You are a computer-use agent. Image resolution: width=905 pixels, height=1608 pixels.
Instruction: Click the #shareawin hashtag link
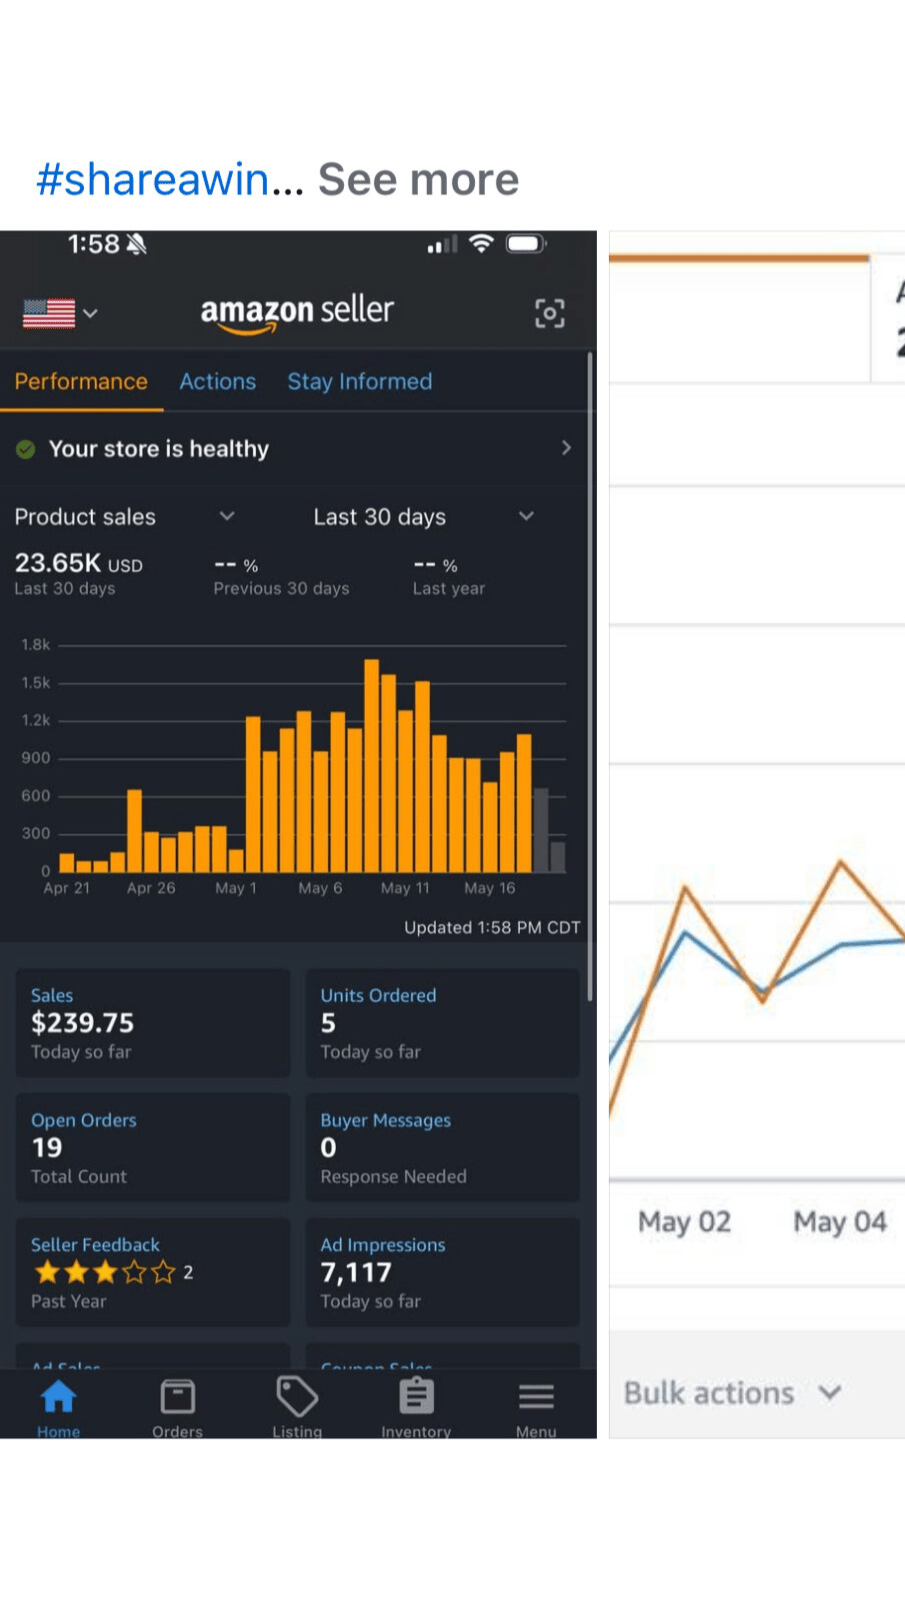point(152,179)
